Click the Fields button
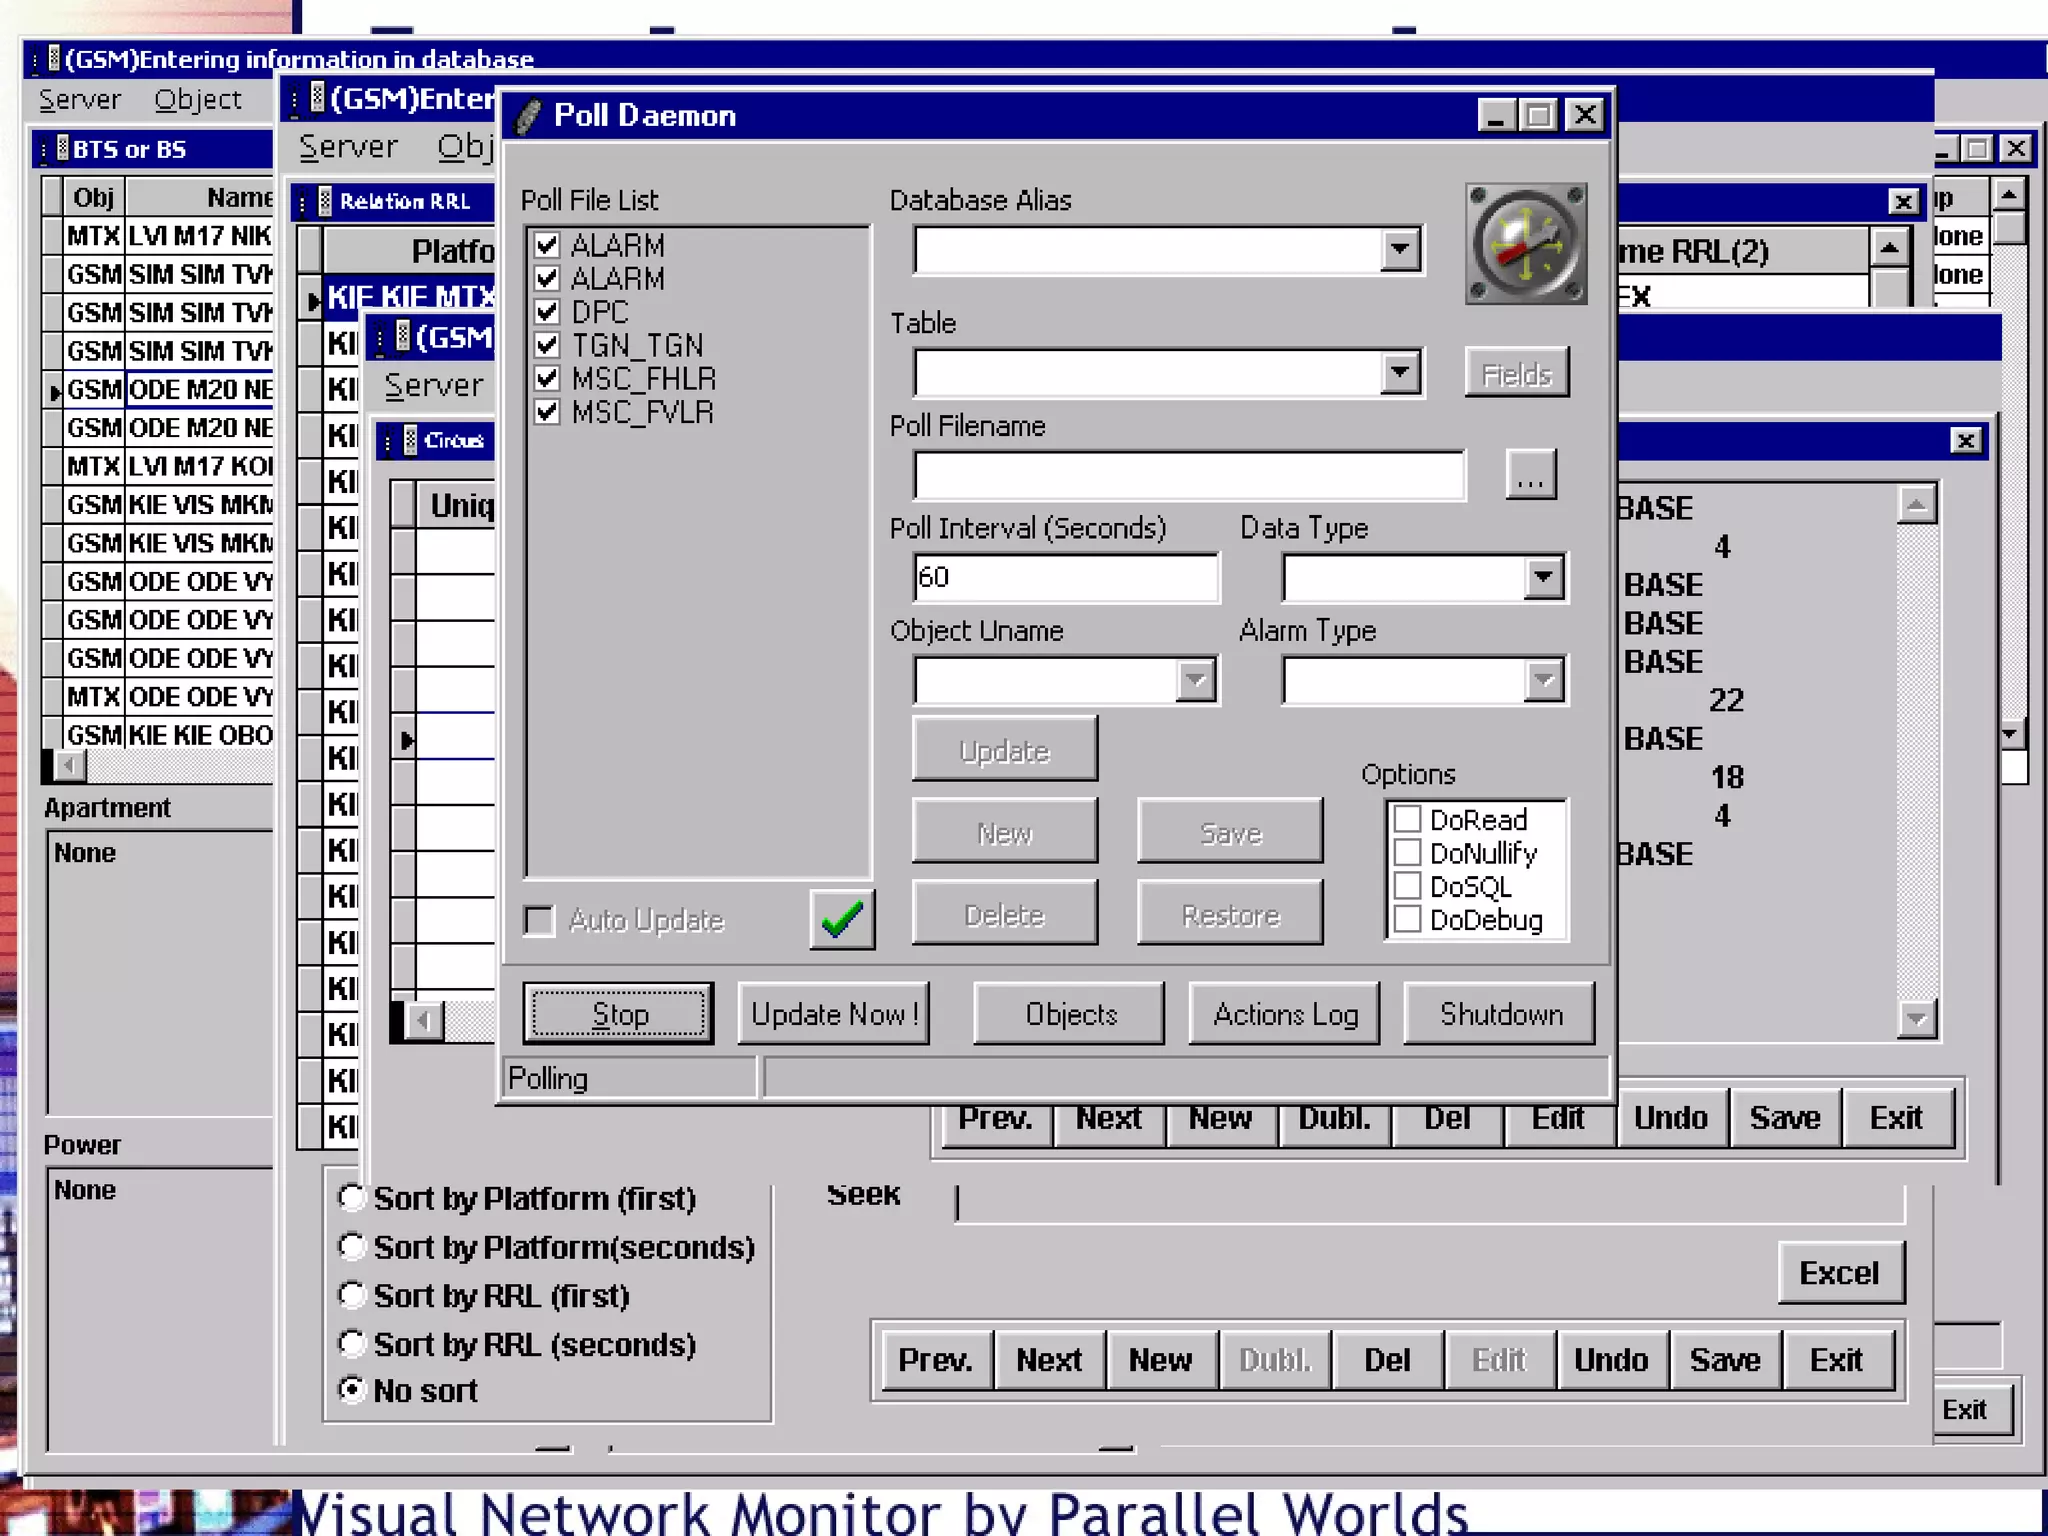Image resolution: width=2048 pixels, height=1536 pixels. coord(1517,374)
